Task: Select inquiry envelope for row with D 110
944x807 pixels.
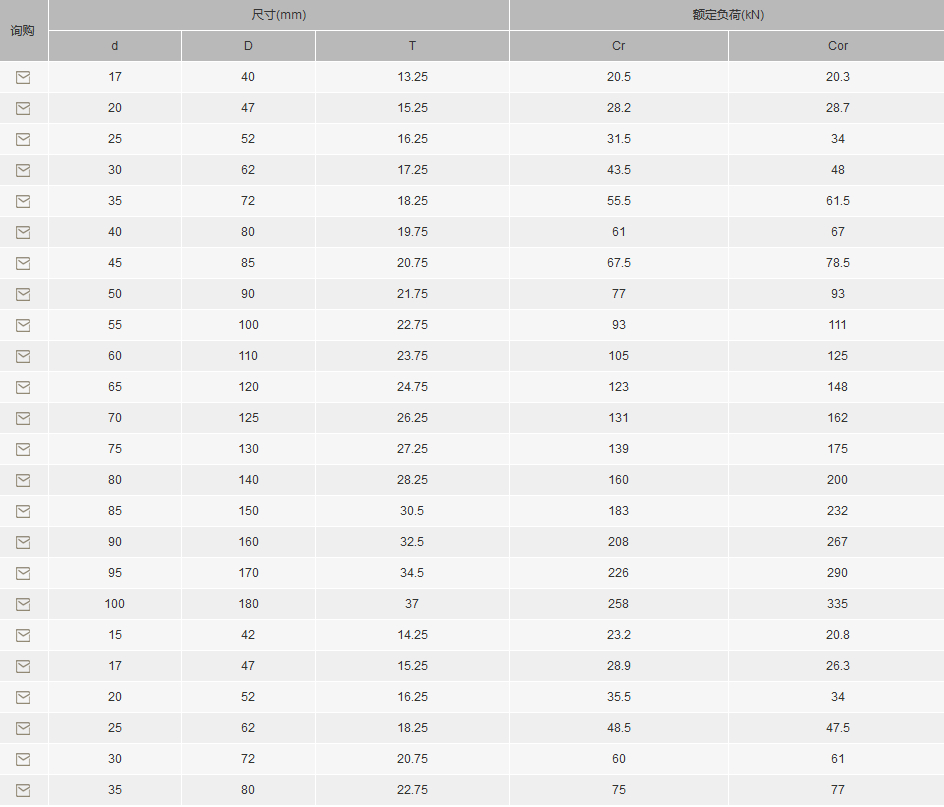Action: click(23, 357)
